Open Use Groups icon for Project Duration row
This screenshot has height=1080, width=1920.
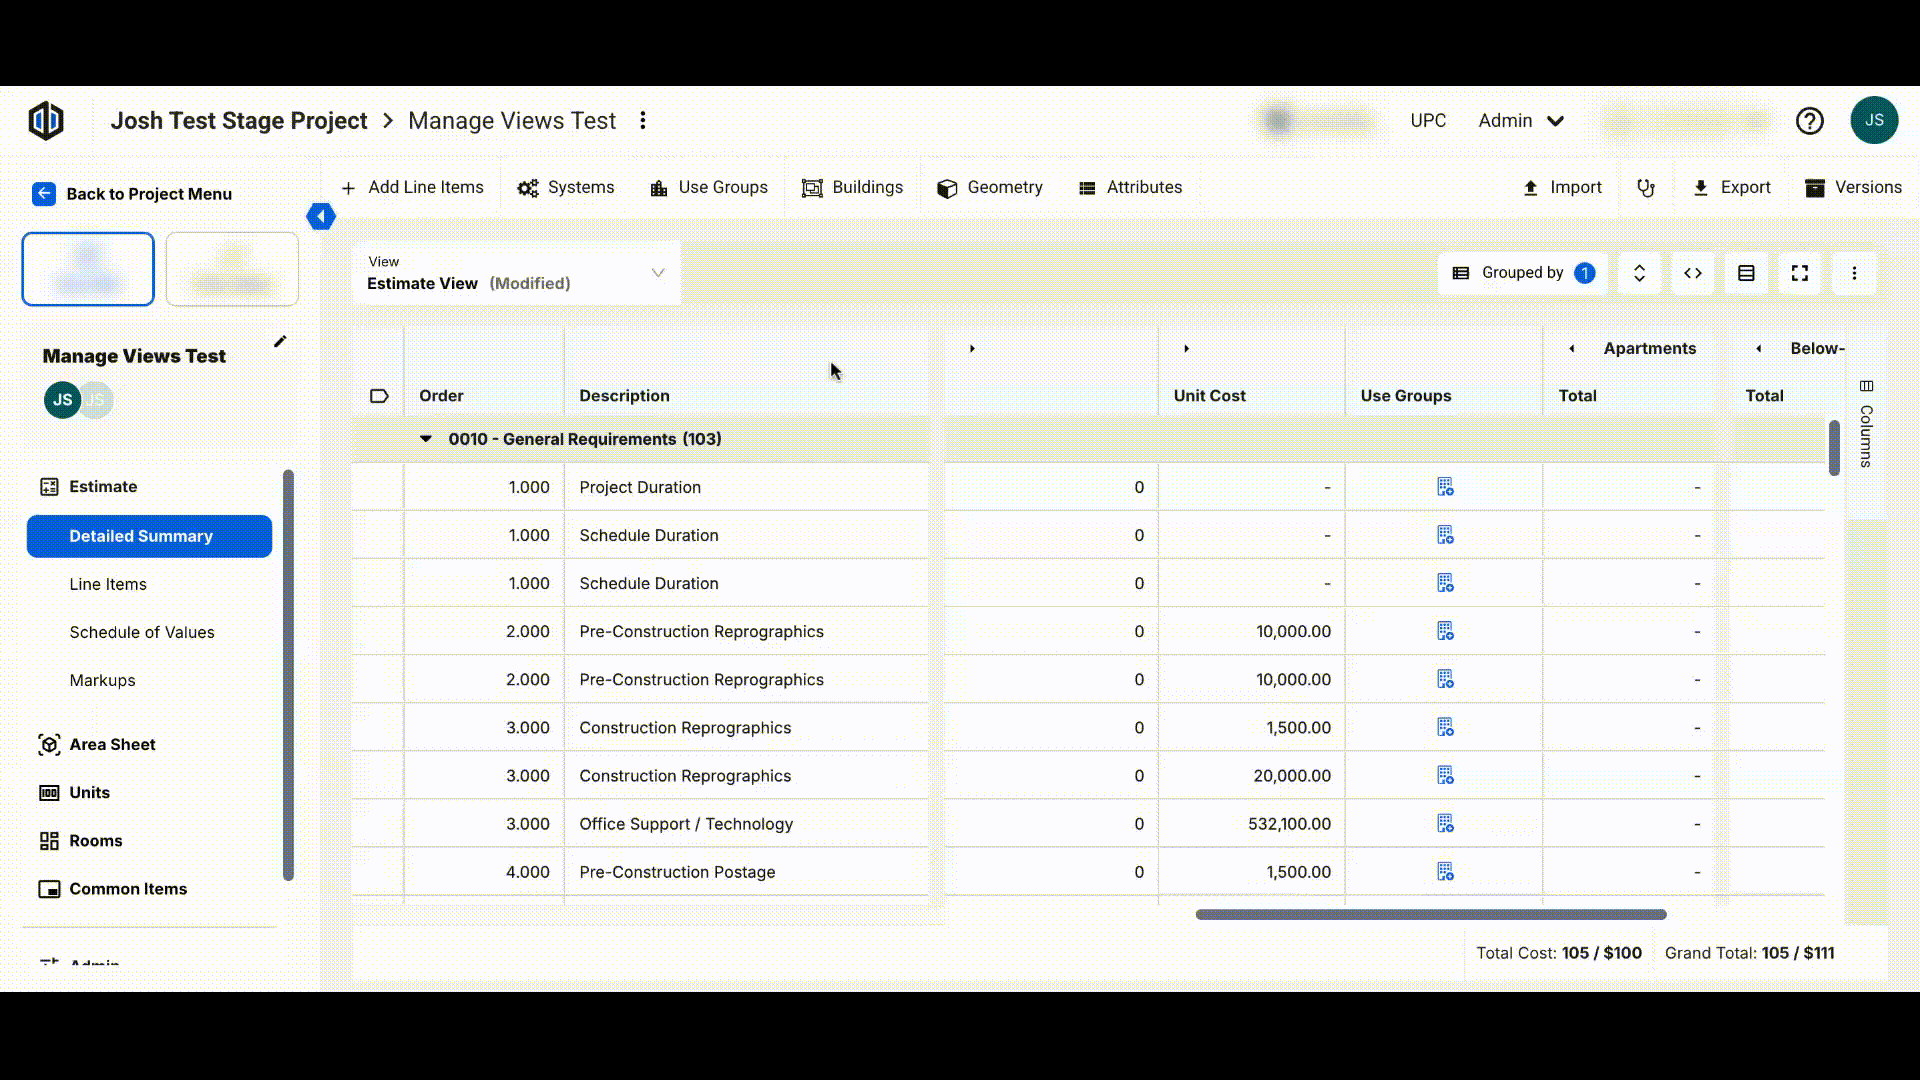(1445, 487)
